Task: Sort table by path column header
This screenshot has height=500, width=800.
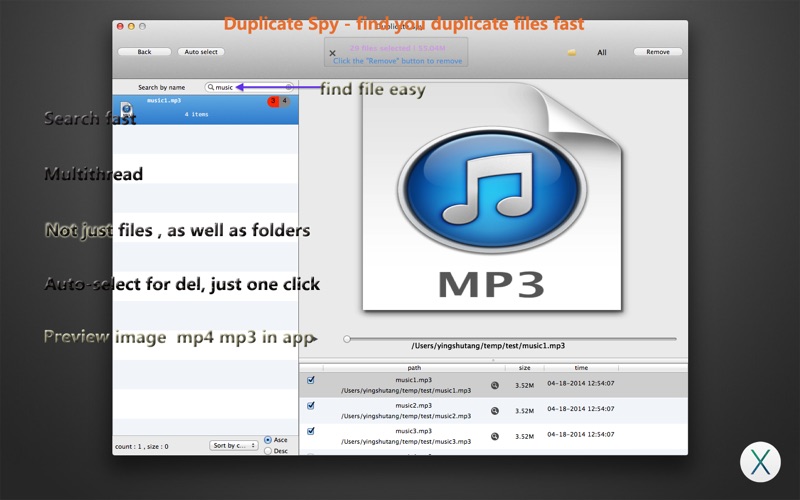Action: point(414,367)
